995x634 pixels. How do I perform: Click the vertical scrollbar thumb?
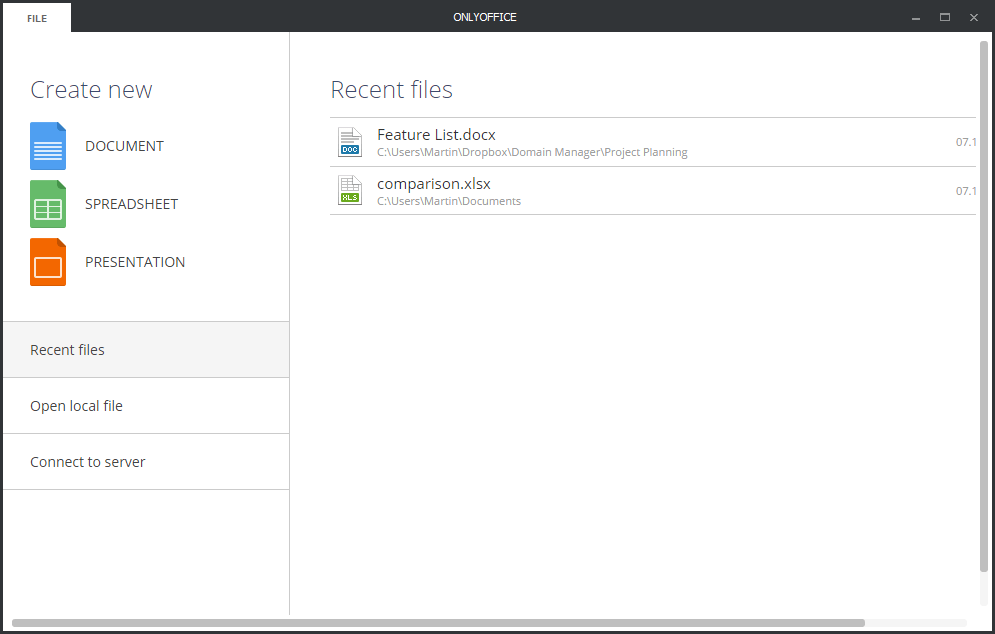click(x=984, y=306)
